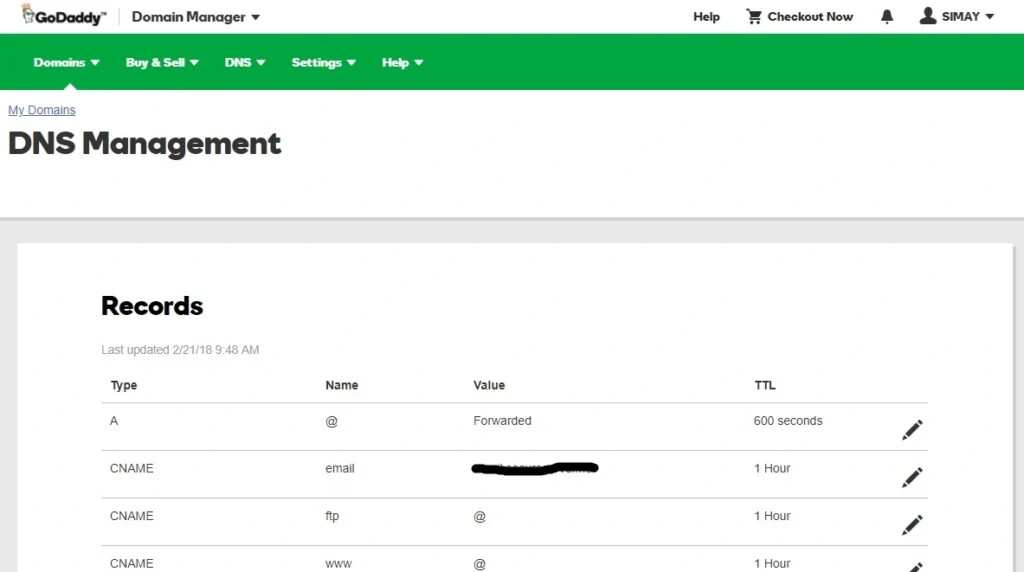Image resolution: width=1024 pixels, height=572 pixels.
Task: Click the user profile avatar icon
Action: click(x=927, y=16)
